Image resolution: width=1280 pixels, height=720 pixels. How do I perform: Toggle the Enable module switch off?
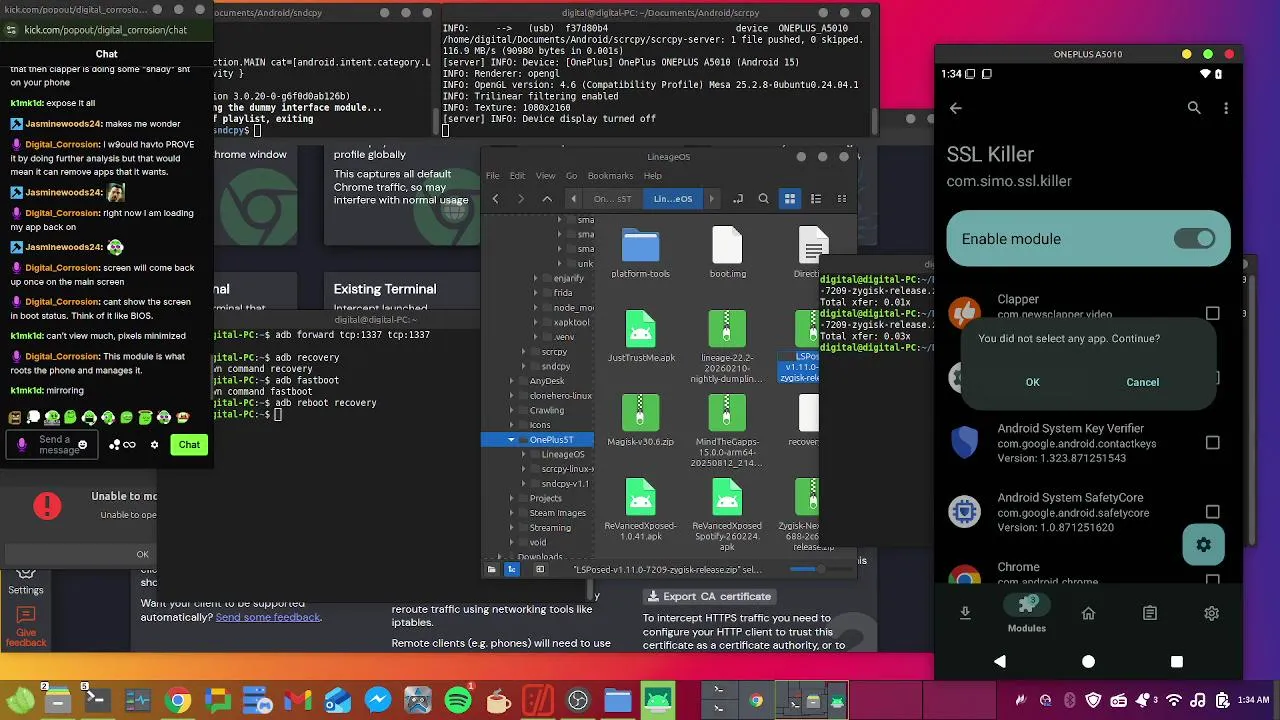coord(1194,239)
